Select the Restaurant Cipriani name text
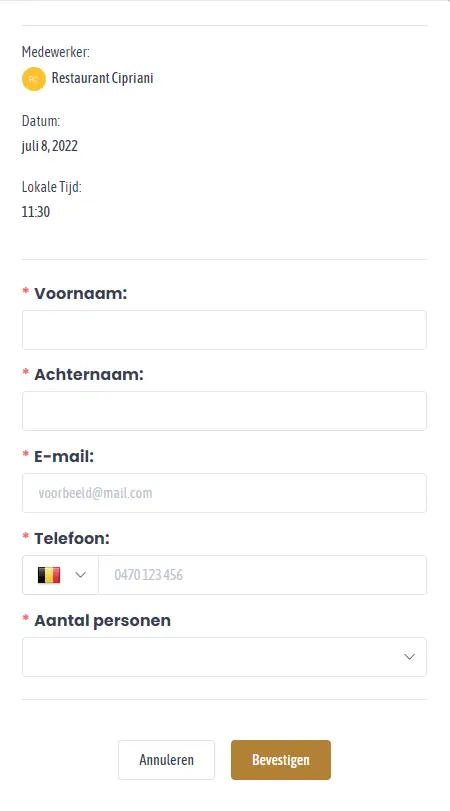The height and width of the screenshot is (811, 450). pos(102,78)
